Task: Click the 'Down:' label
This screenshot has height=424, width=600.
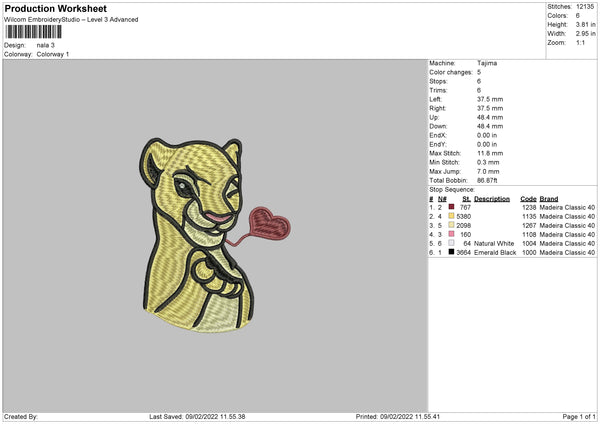Action: (438, 126)
